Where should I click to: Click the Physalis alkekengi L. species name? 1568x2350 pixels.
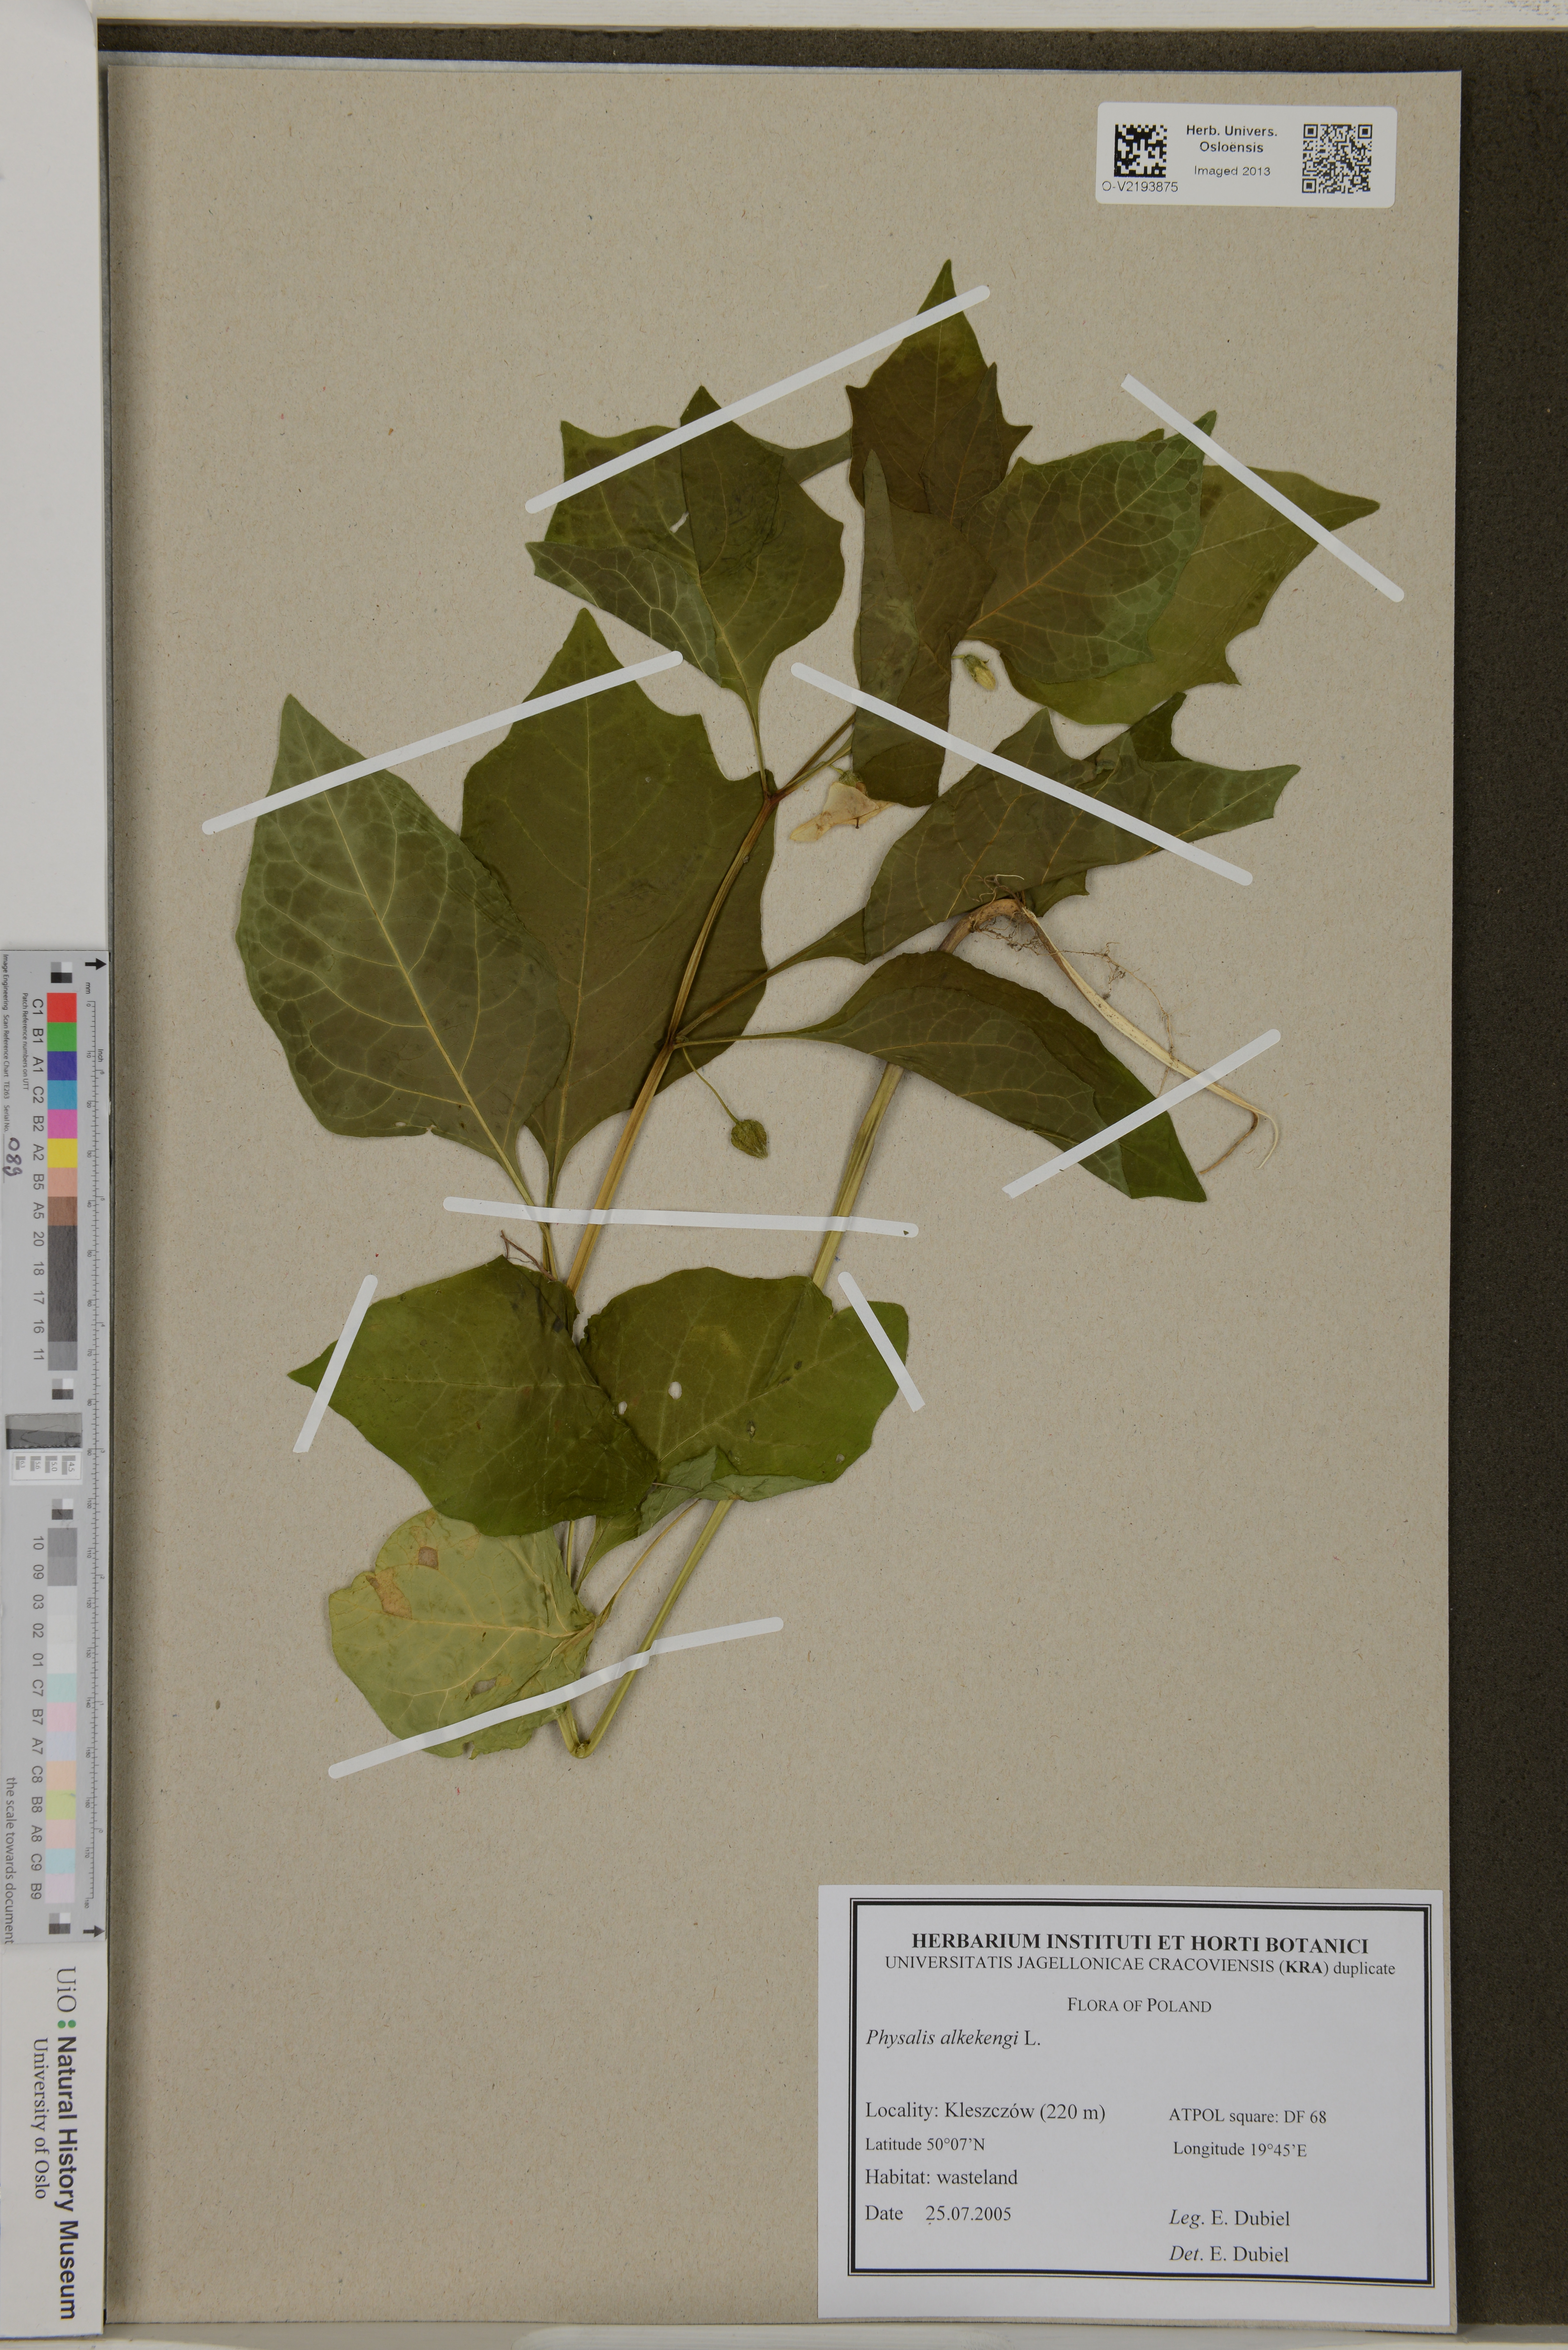(953, 2039)
